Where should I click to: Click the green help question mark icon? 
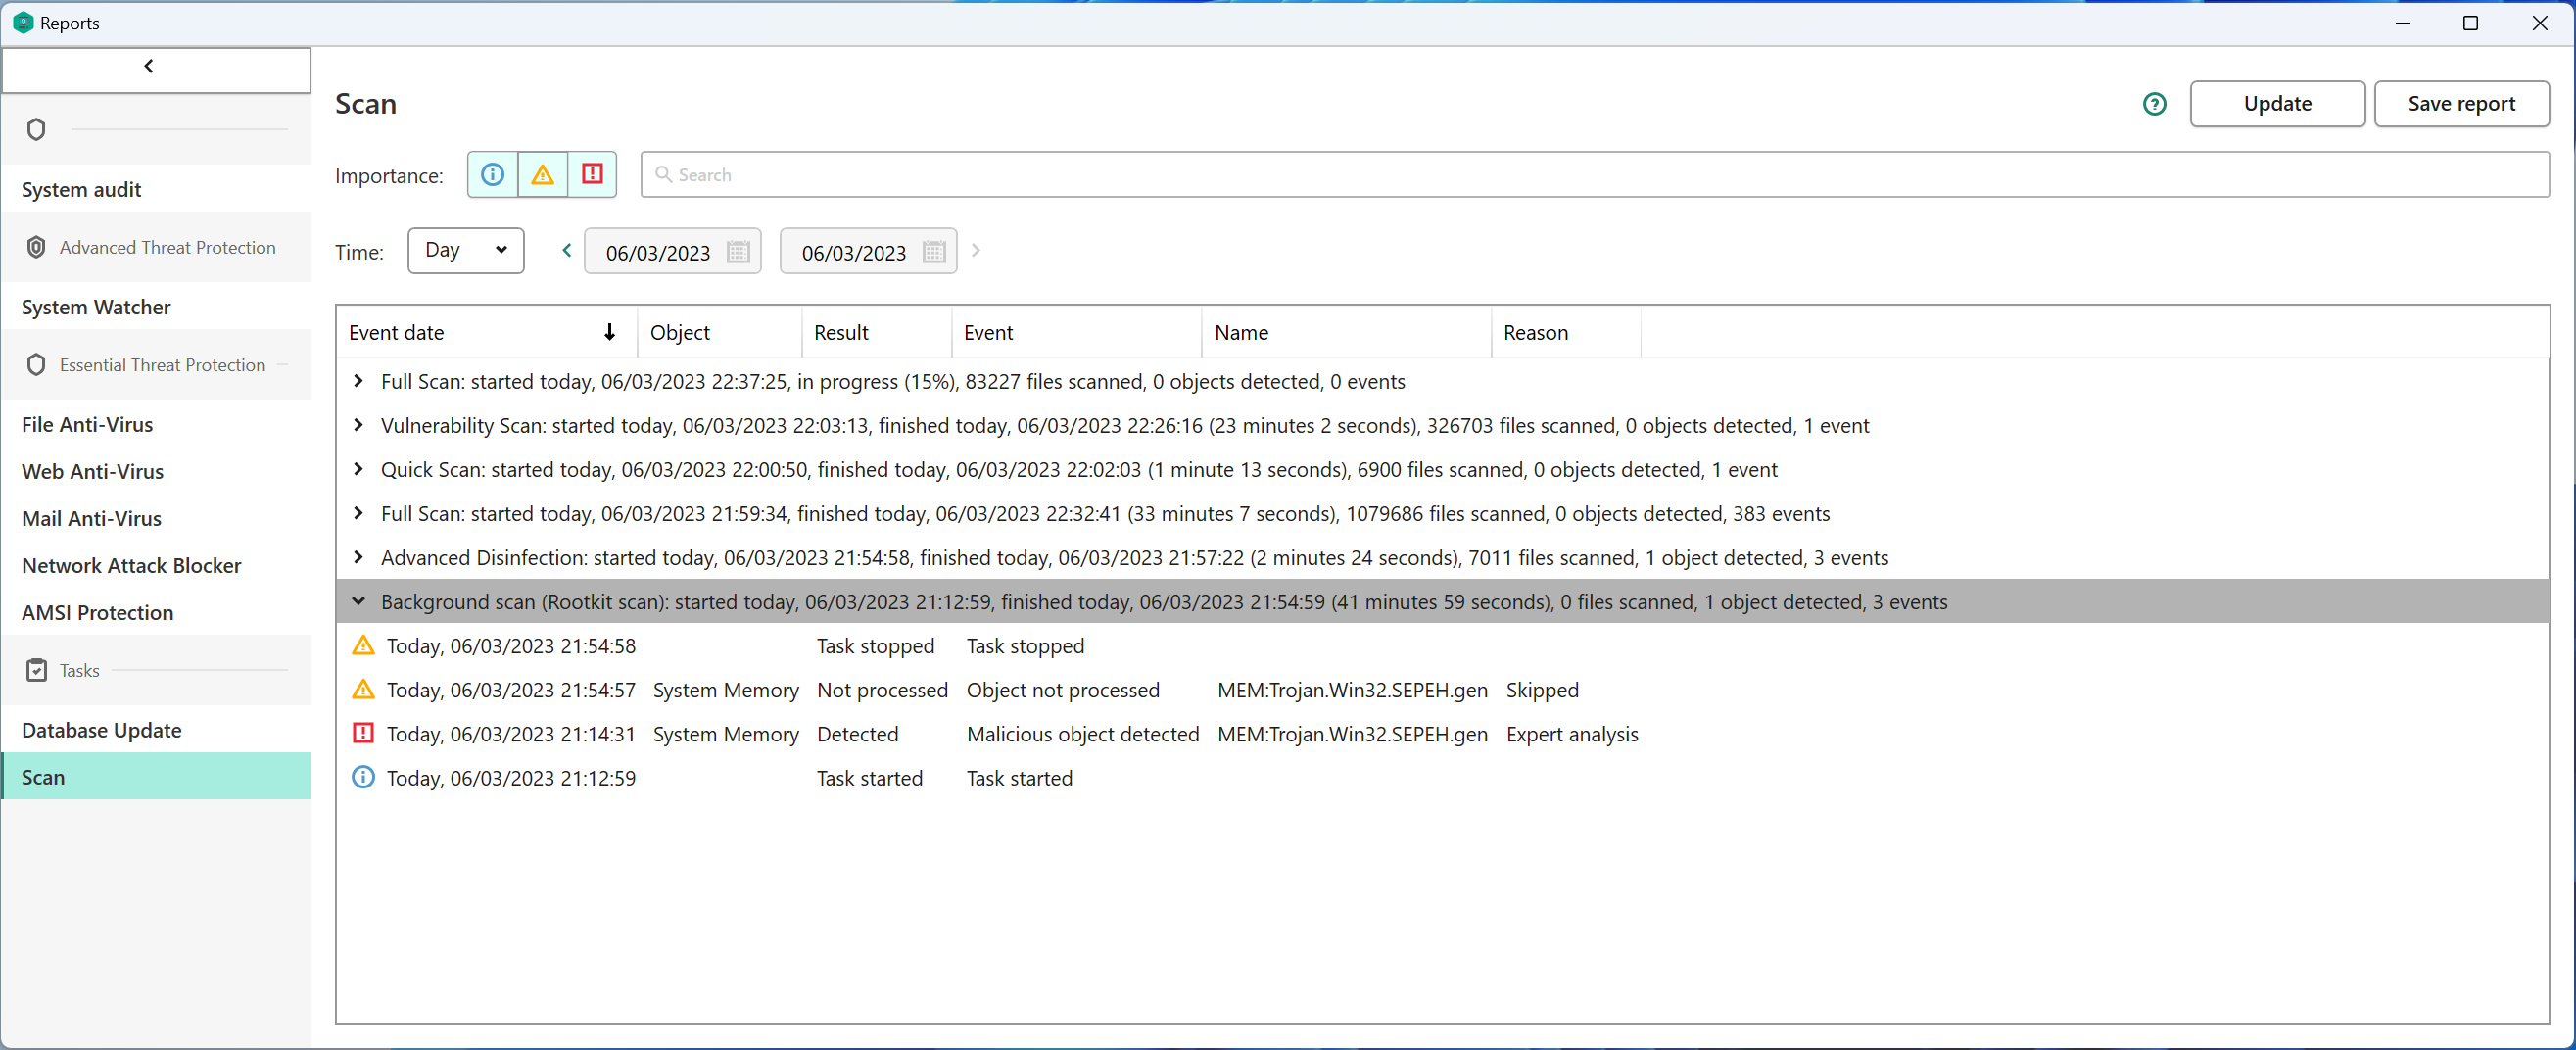(2154, 104)
